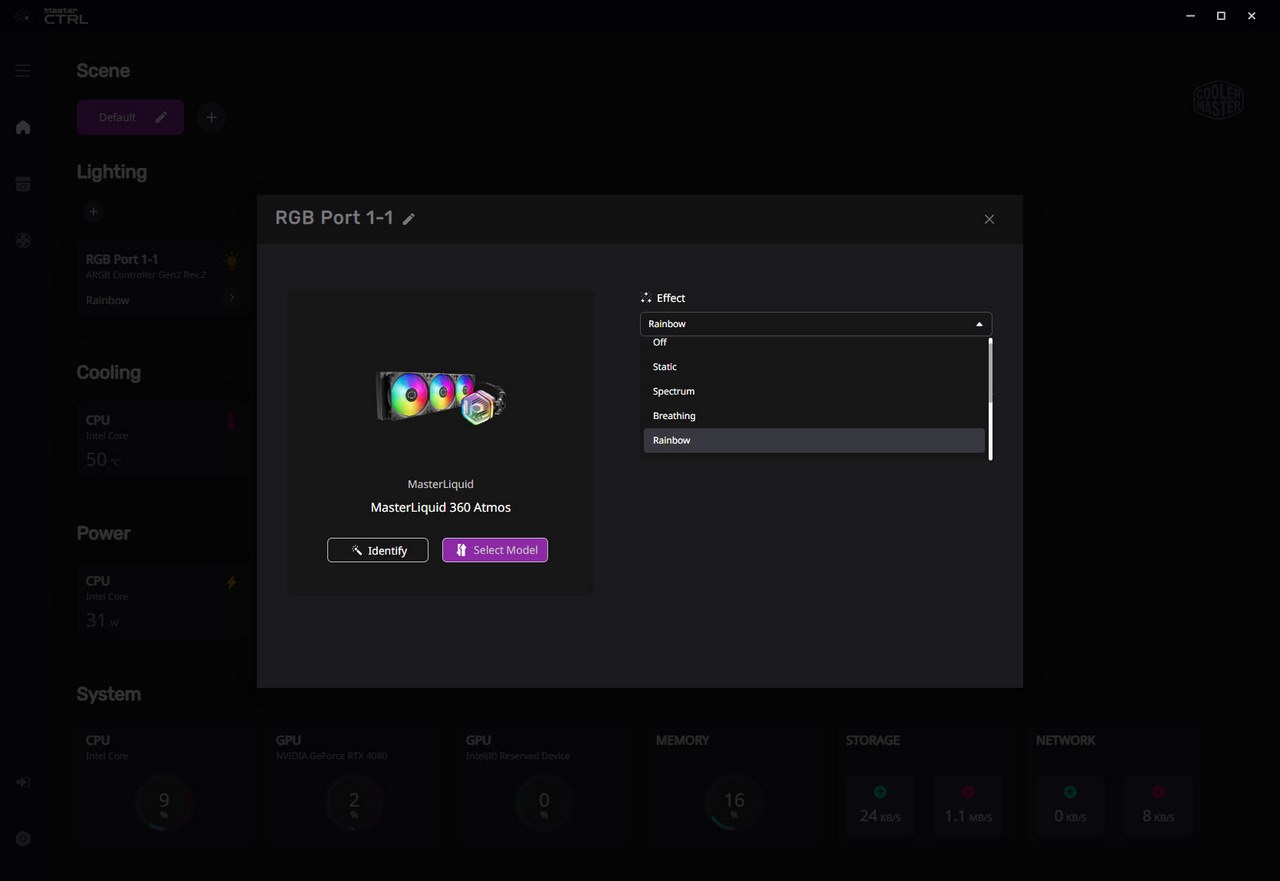Rename RGB Port 1-1 with the pencil icon

(x=408, y=219)
